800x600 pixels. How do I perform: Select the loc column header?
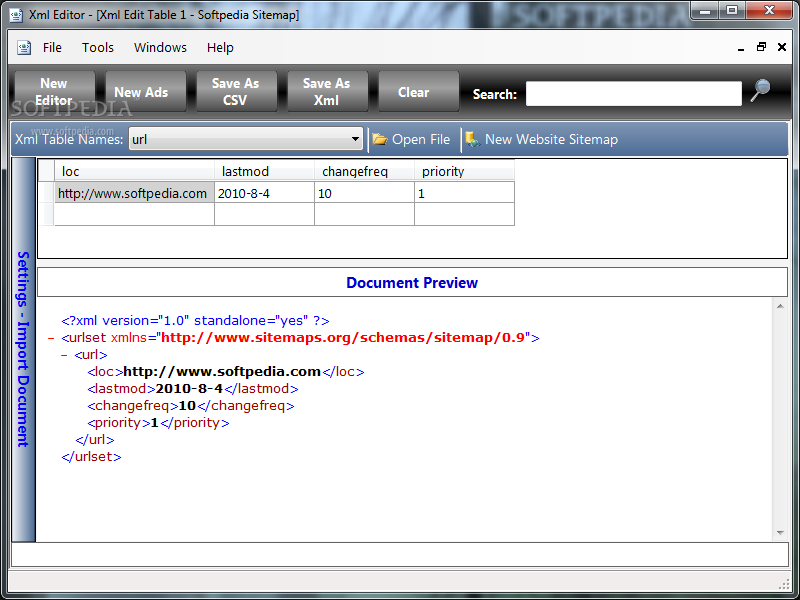coord(134,171)
